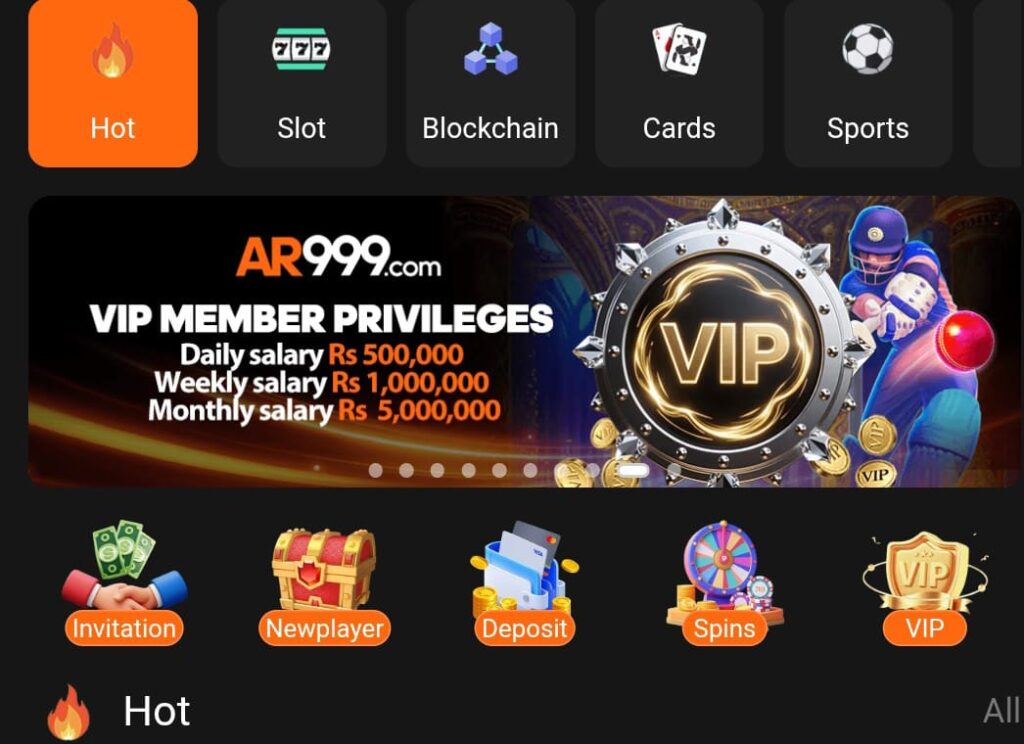View All hot games link
The image size is (1024, 744).
point(1000,711)
